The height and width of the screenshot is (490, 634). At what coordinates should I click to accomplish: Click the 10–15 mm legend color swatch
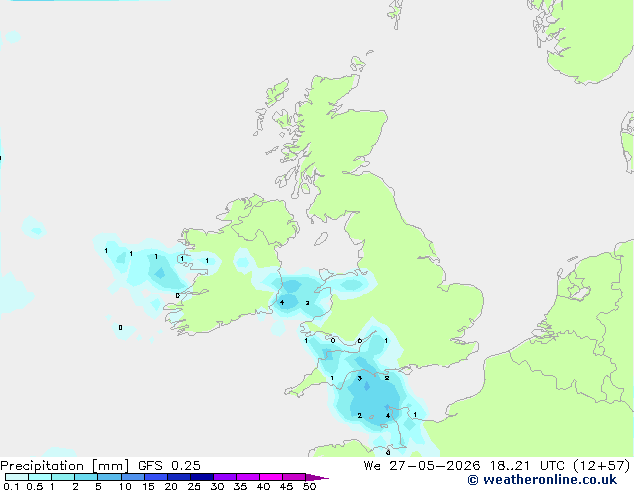click(132, 477)
